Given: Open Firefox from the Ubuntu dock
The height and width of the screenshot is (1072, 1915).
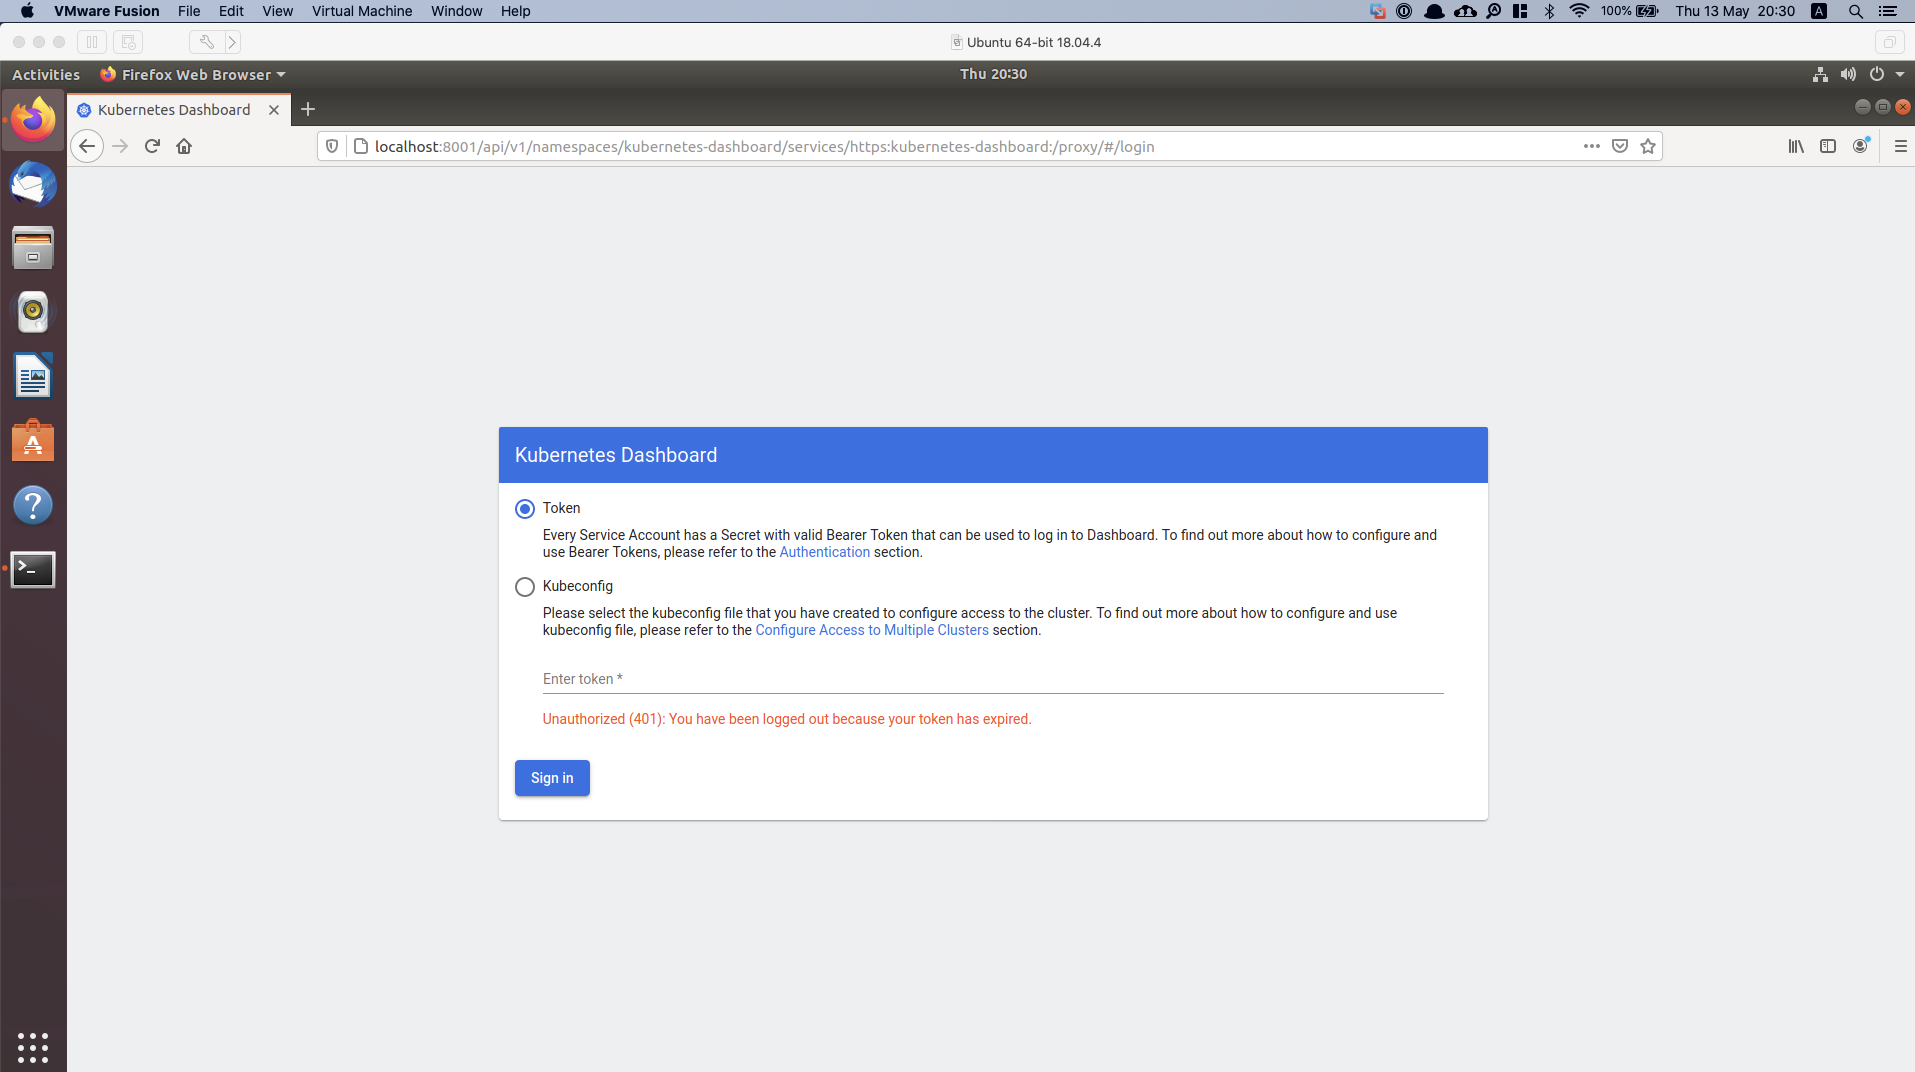Looking at the screenshot, I should (x=33, y=120).
